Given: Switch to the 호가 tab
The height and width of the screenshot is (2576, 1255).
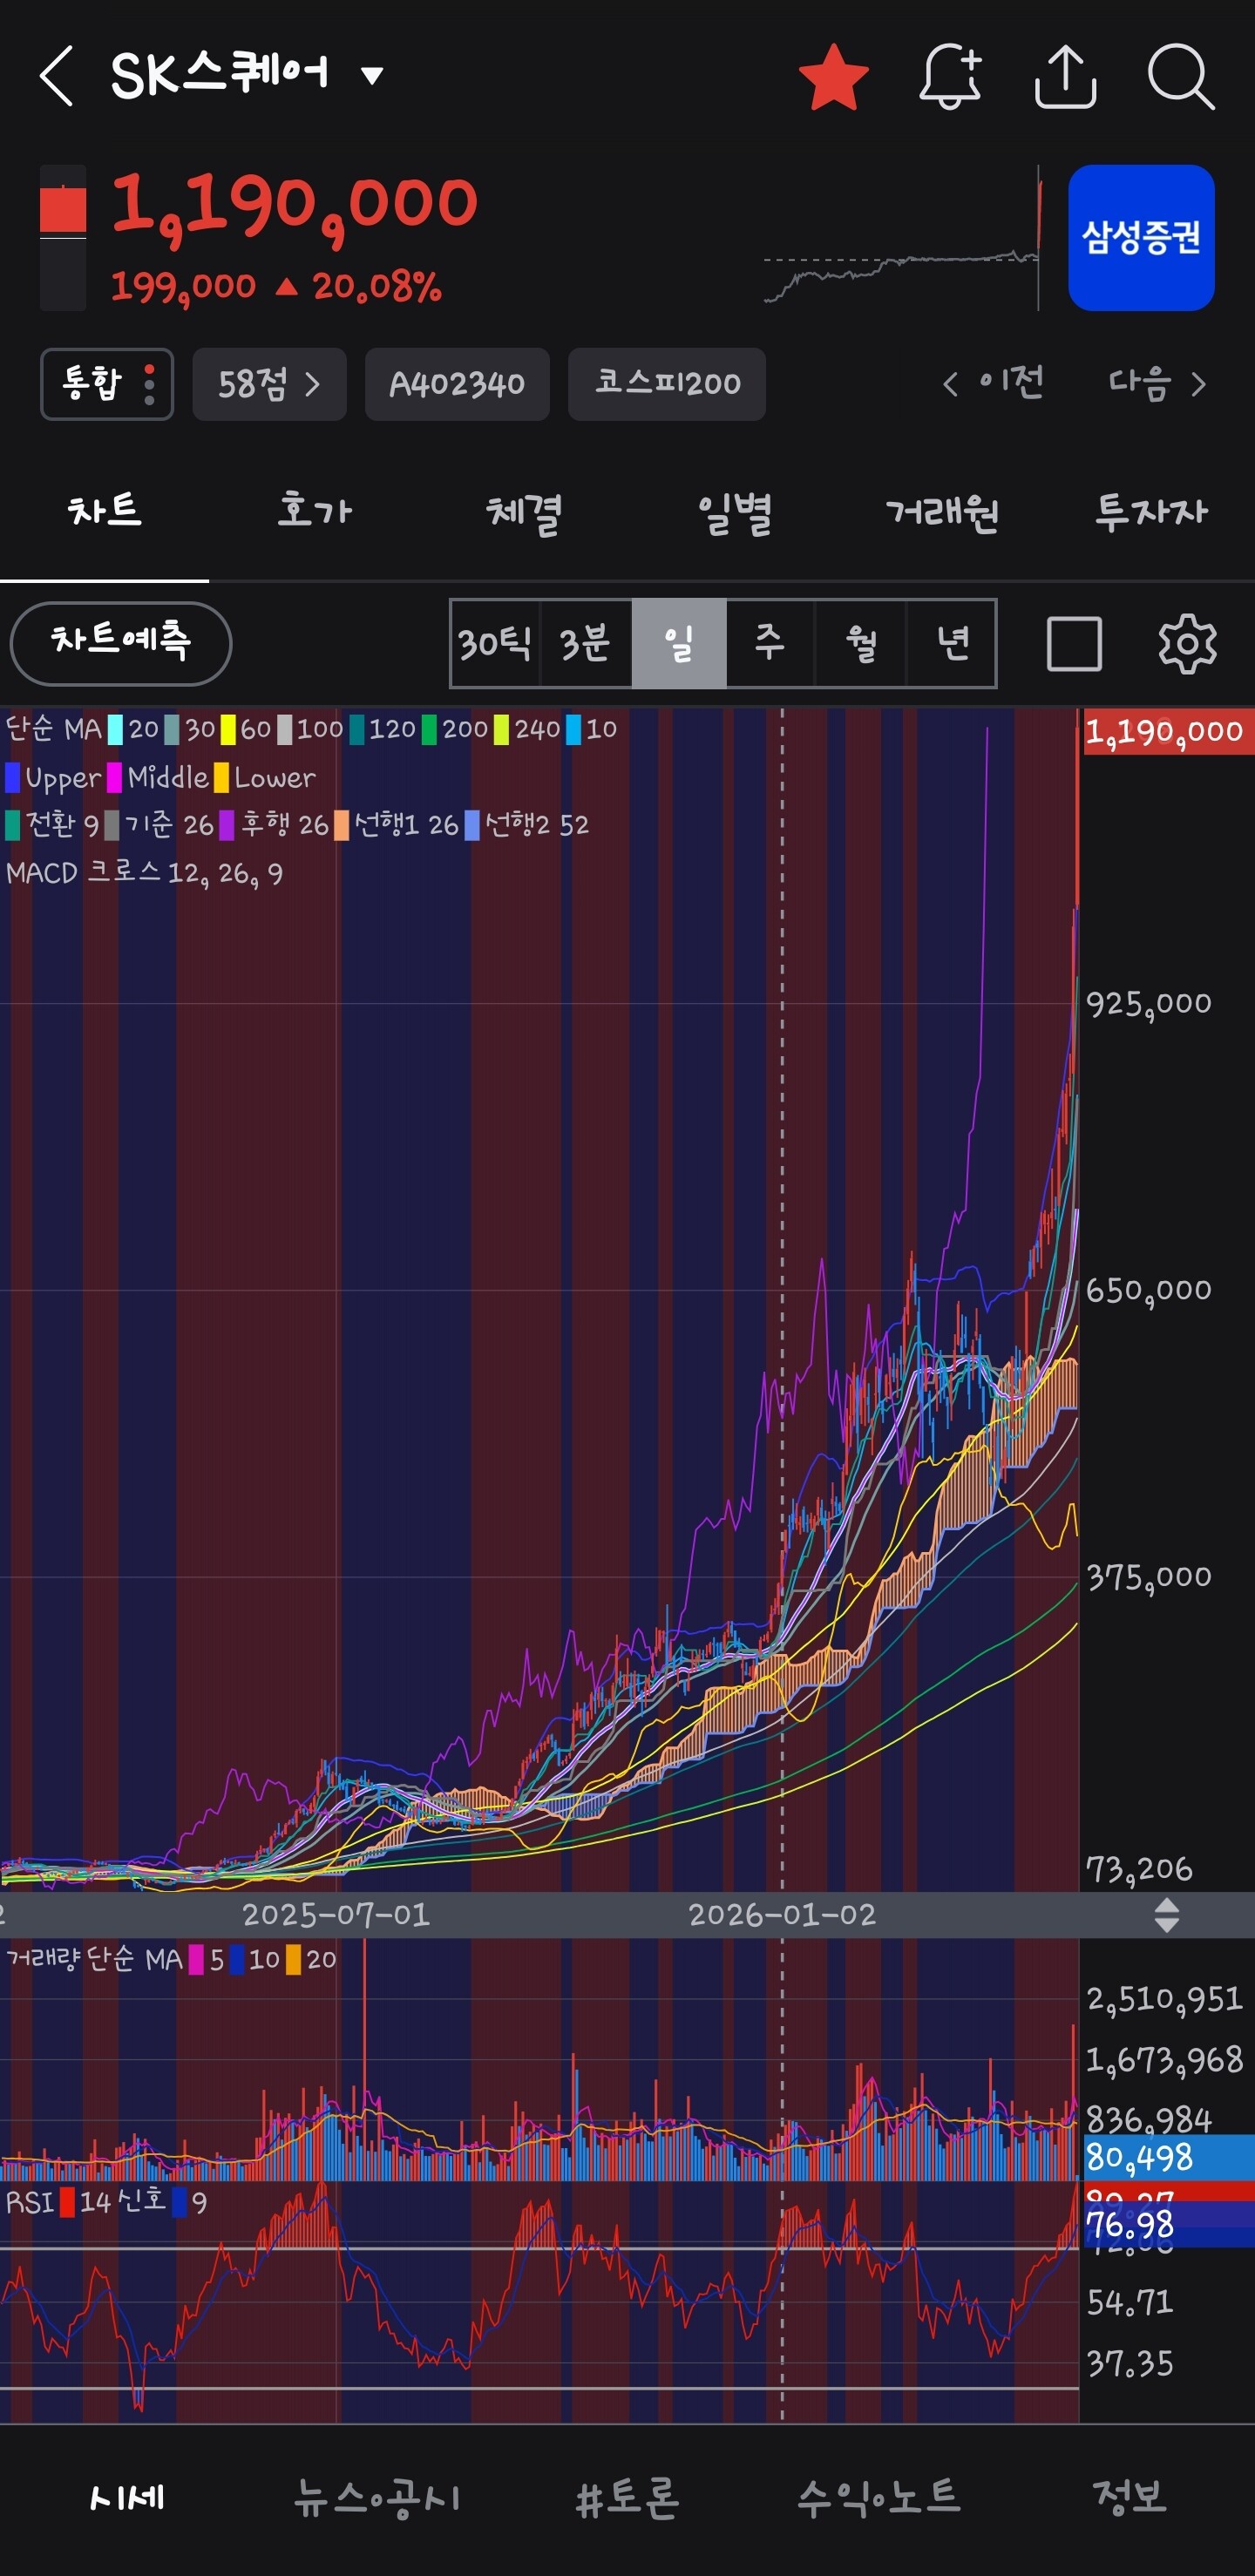Looking at the screenshot, I should pos(314,512).
